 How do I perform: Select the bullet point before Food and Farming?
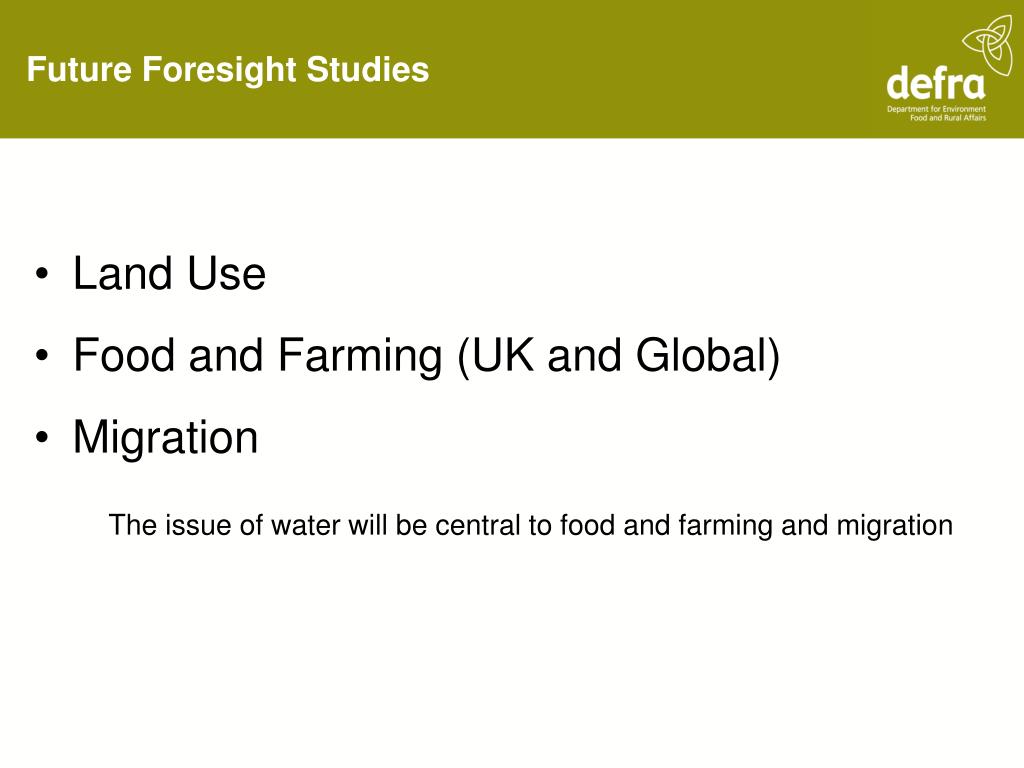click(x=42, y=357)
